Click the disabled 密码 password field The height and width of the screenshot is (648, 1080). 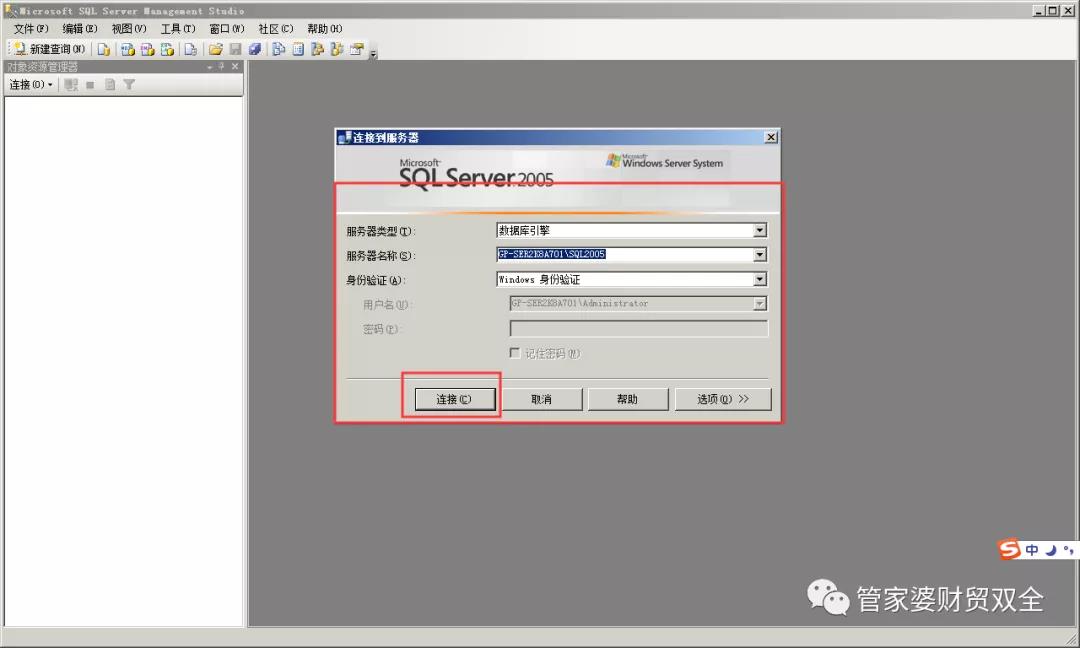(x=638, y=328)
